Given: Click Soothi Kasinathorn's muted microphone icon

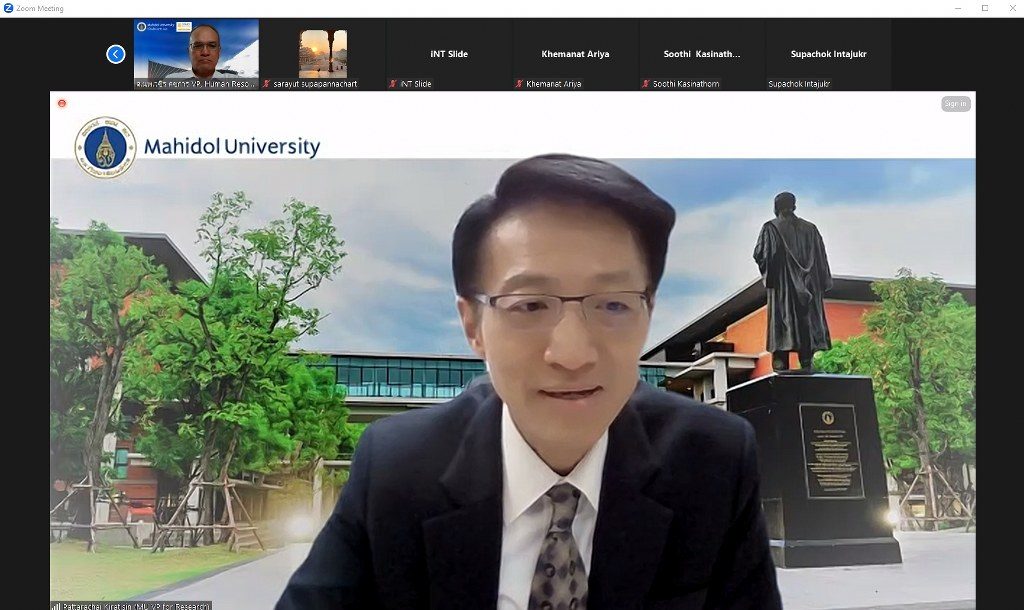Looking at the screenshot, I should (x=646, y=84).
